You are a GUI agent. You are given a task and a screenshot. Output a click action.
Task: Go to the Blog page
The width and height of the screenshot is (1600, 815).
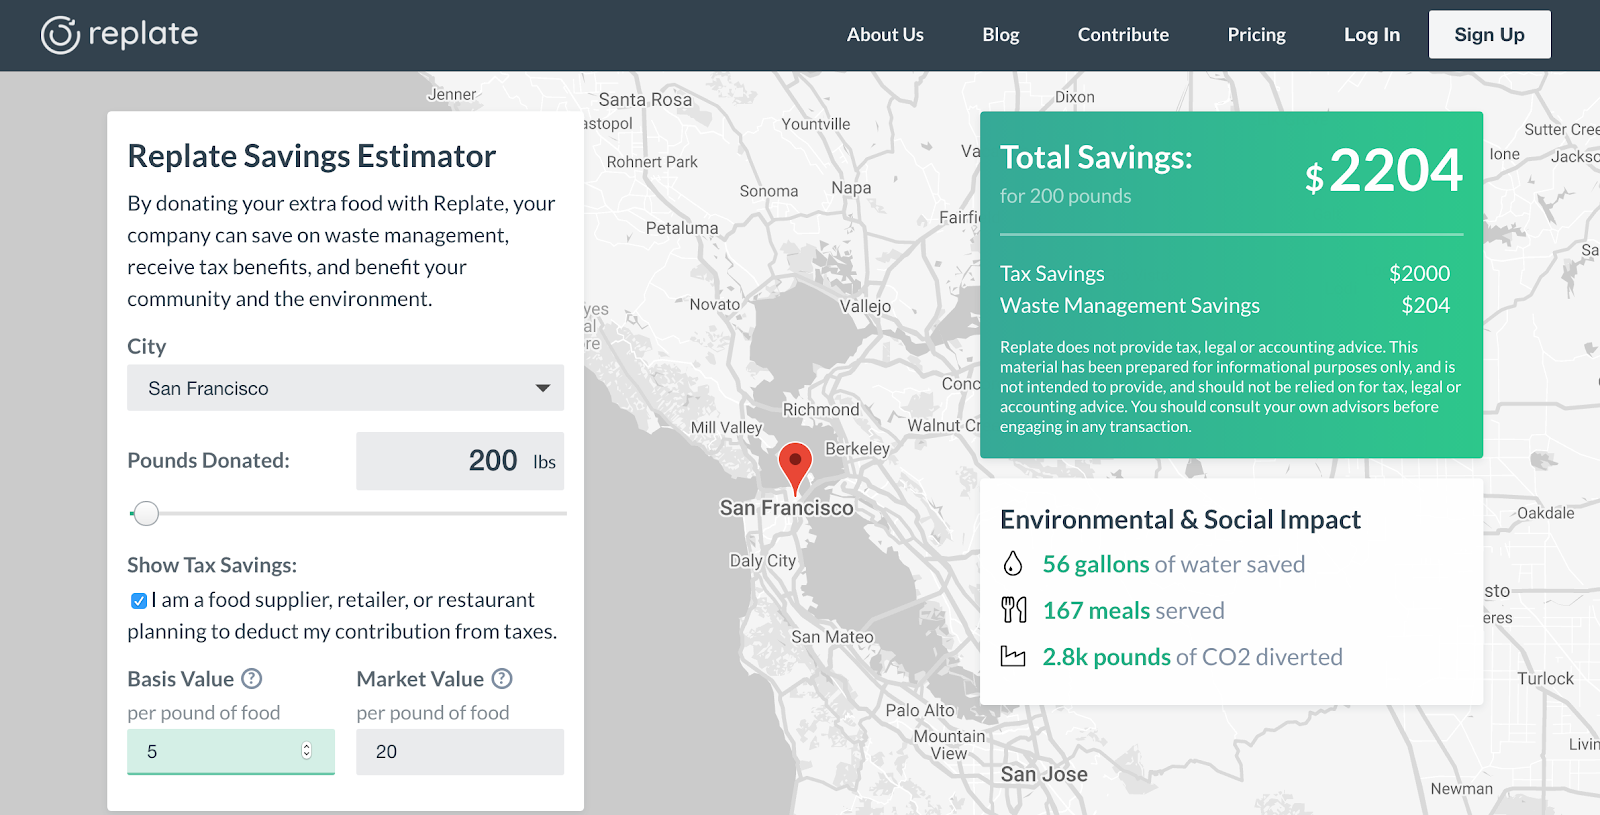[1000, 35]
